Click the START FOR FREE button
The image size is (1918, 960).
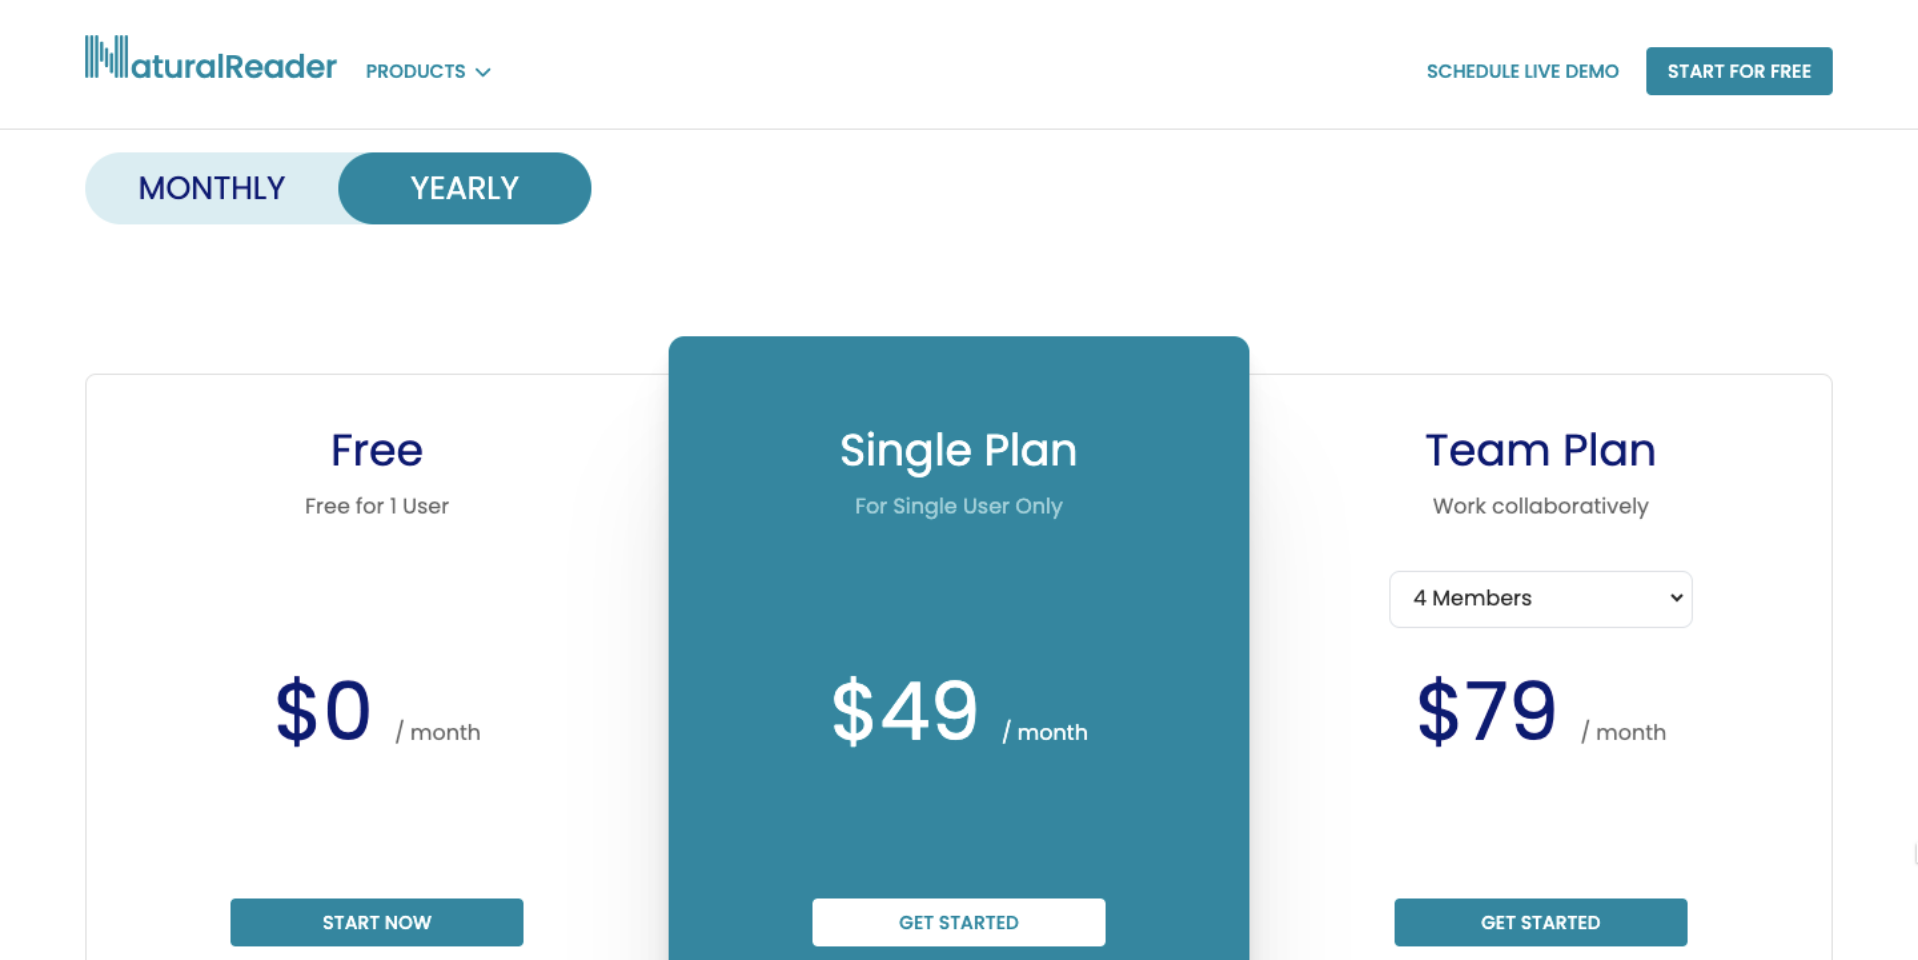[1739, 71]
